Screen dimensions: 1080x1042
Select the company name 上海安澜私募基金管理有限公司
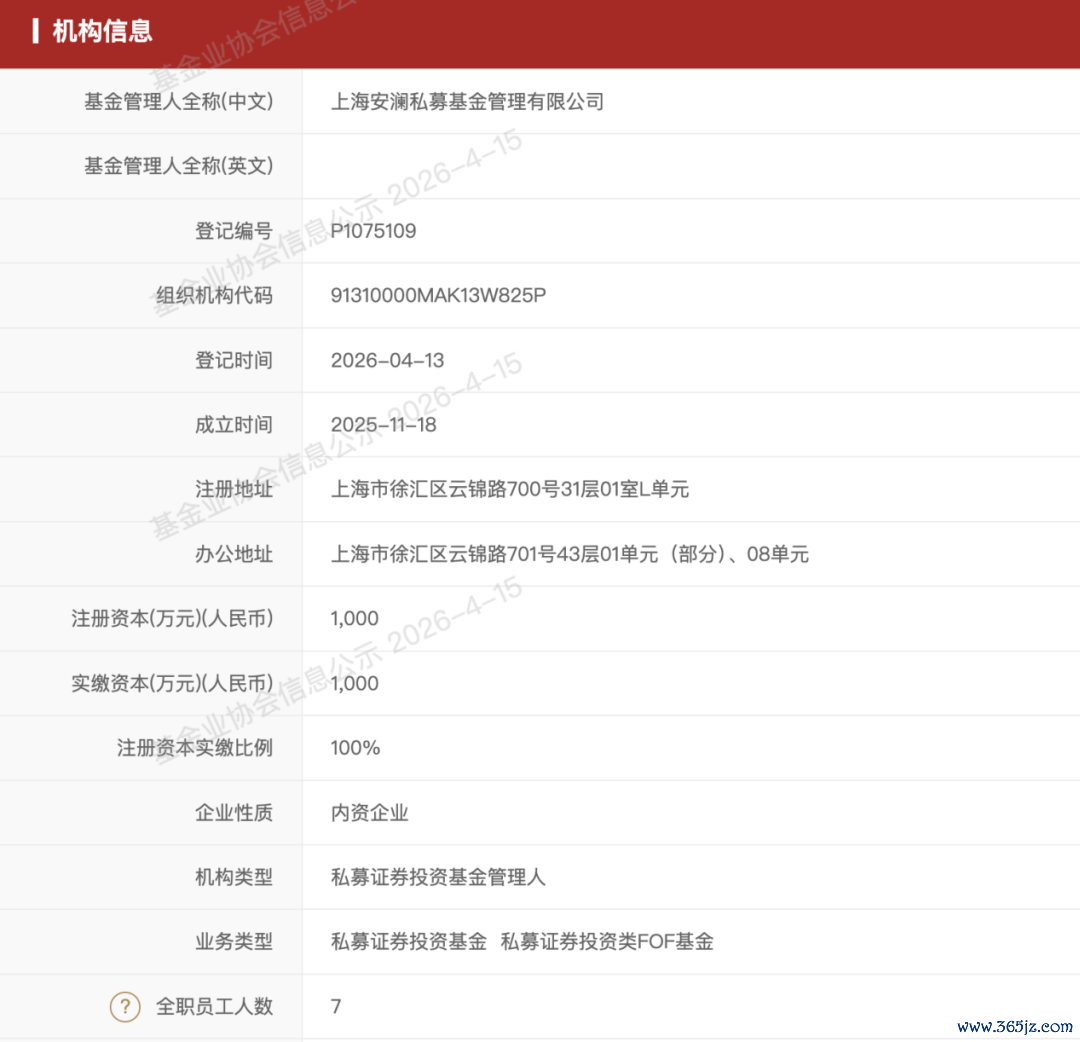(x=467, y=102)
